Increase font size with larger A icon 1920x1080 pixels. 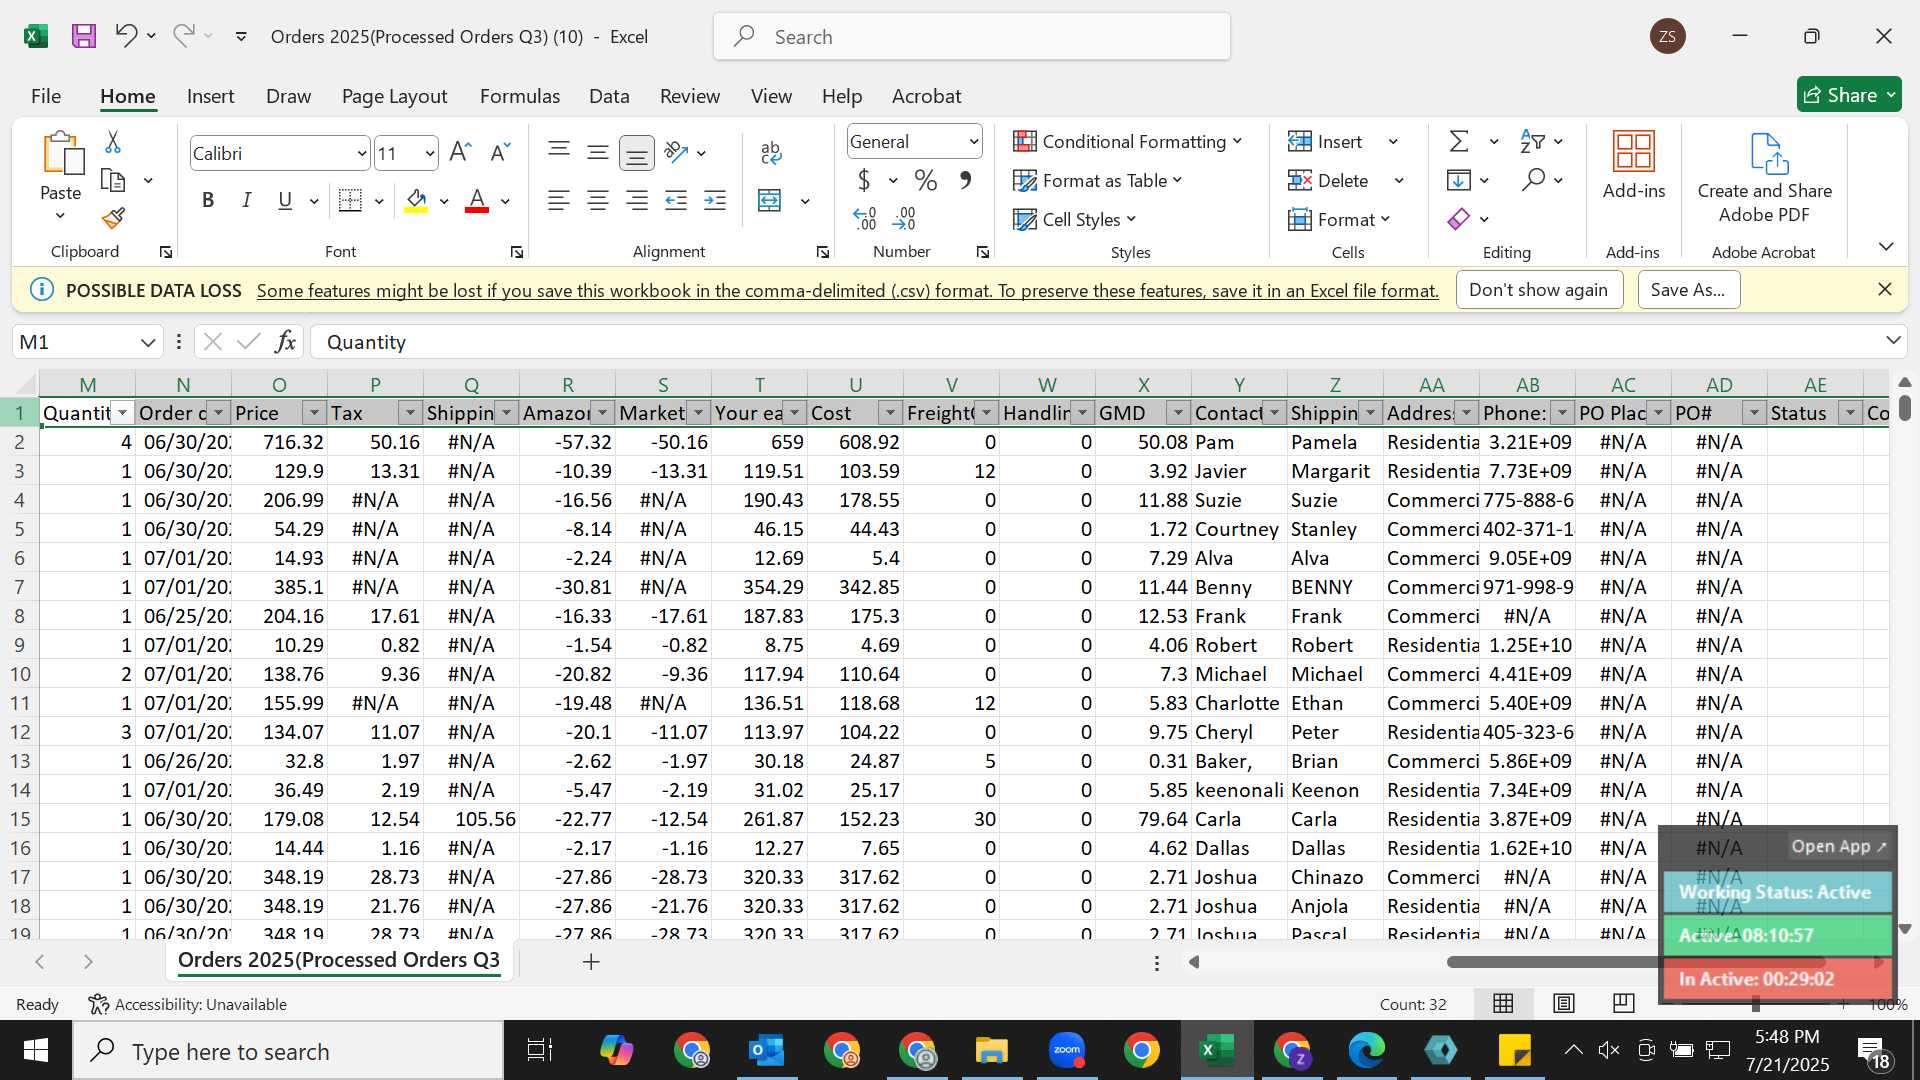(x=460, y=152)
